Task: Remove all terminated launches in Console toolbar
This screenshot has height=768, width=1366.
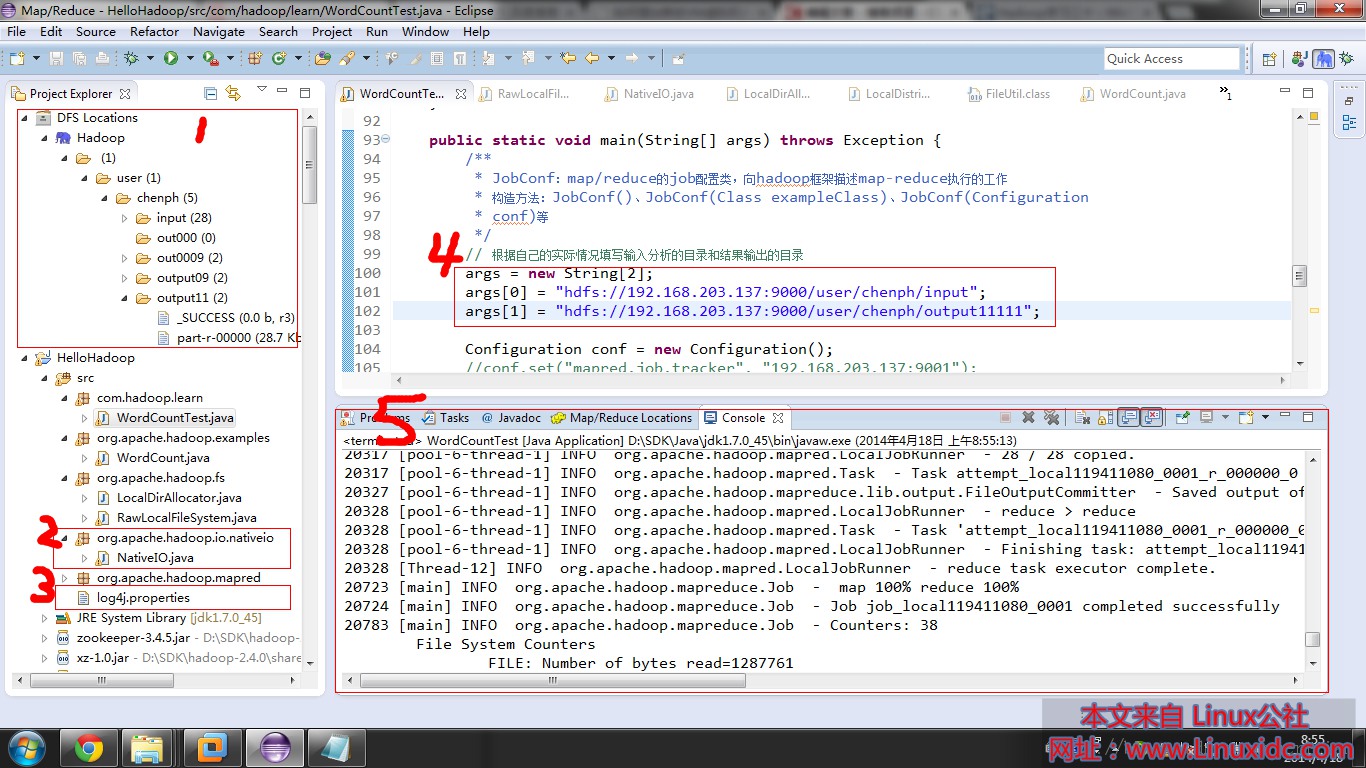Action: (1052, 417)
